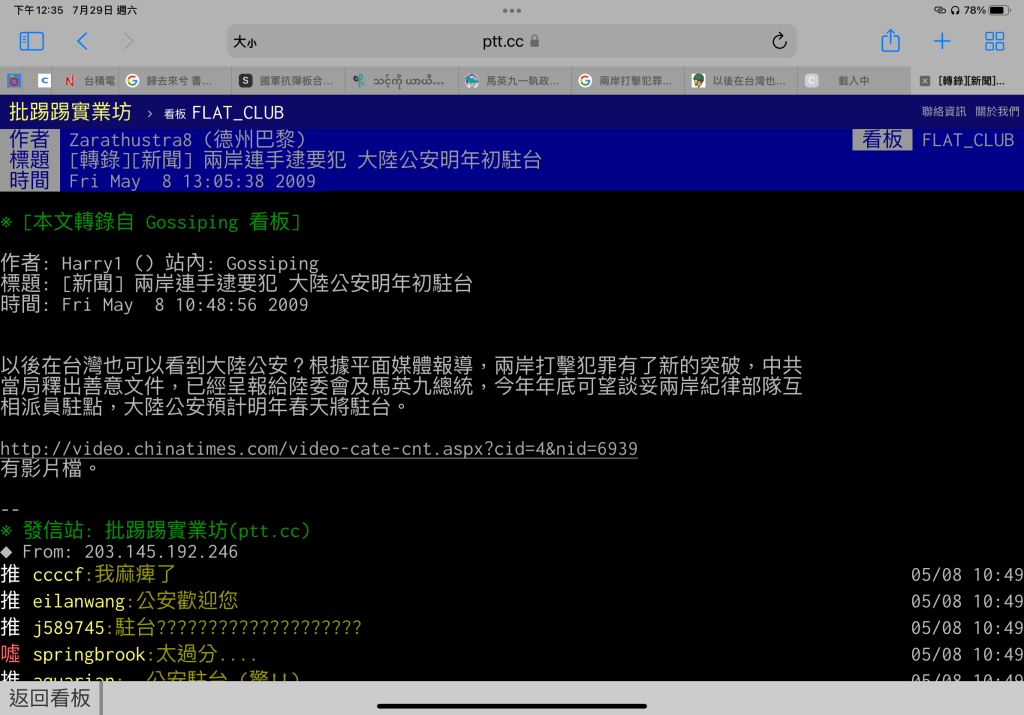This screenshot has height=715, width=1024.
Task: Close the current 轉錄新聞 tab
Action: pos(924,81)
